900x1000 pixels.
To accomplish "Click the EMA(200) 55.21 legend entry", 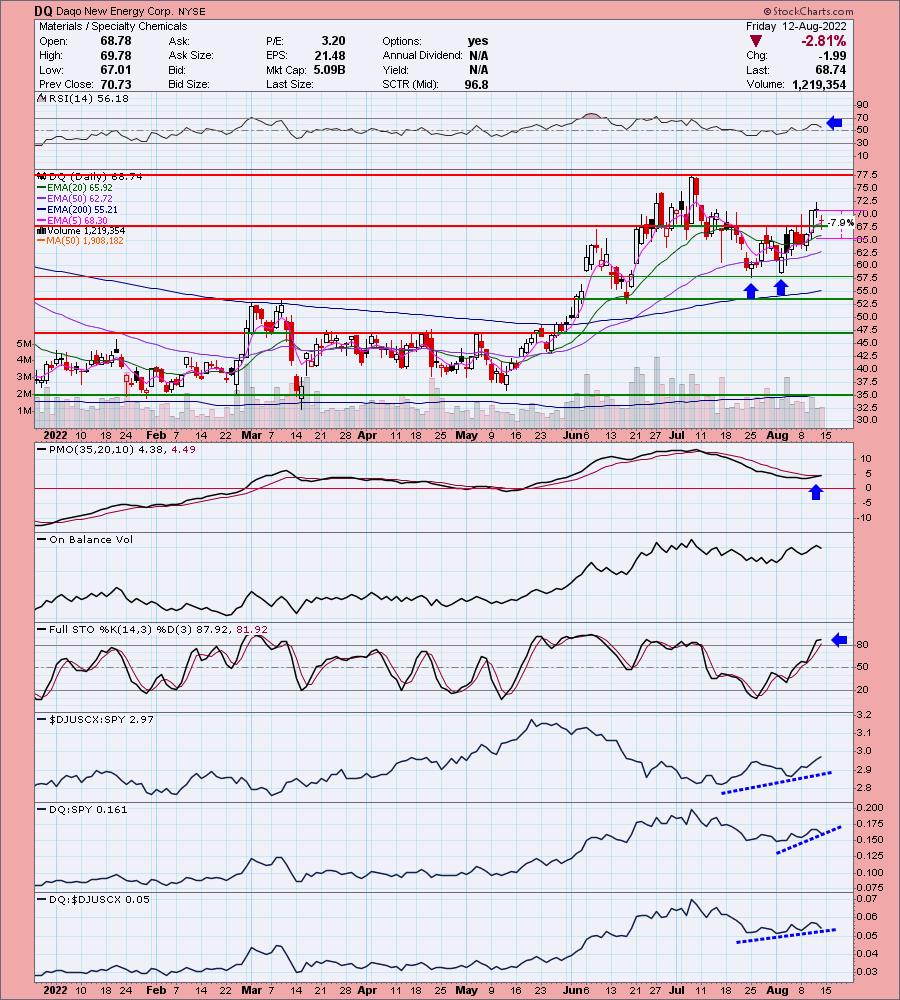I will point(77,209).
